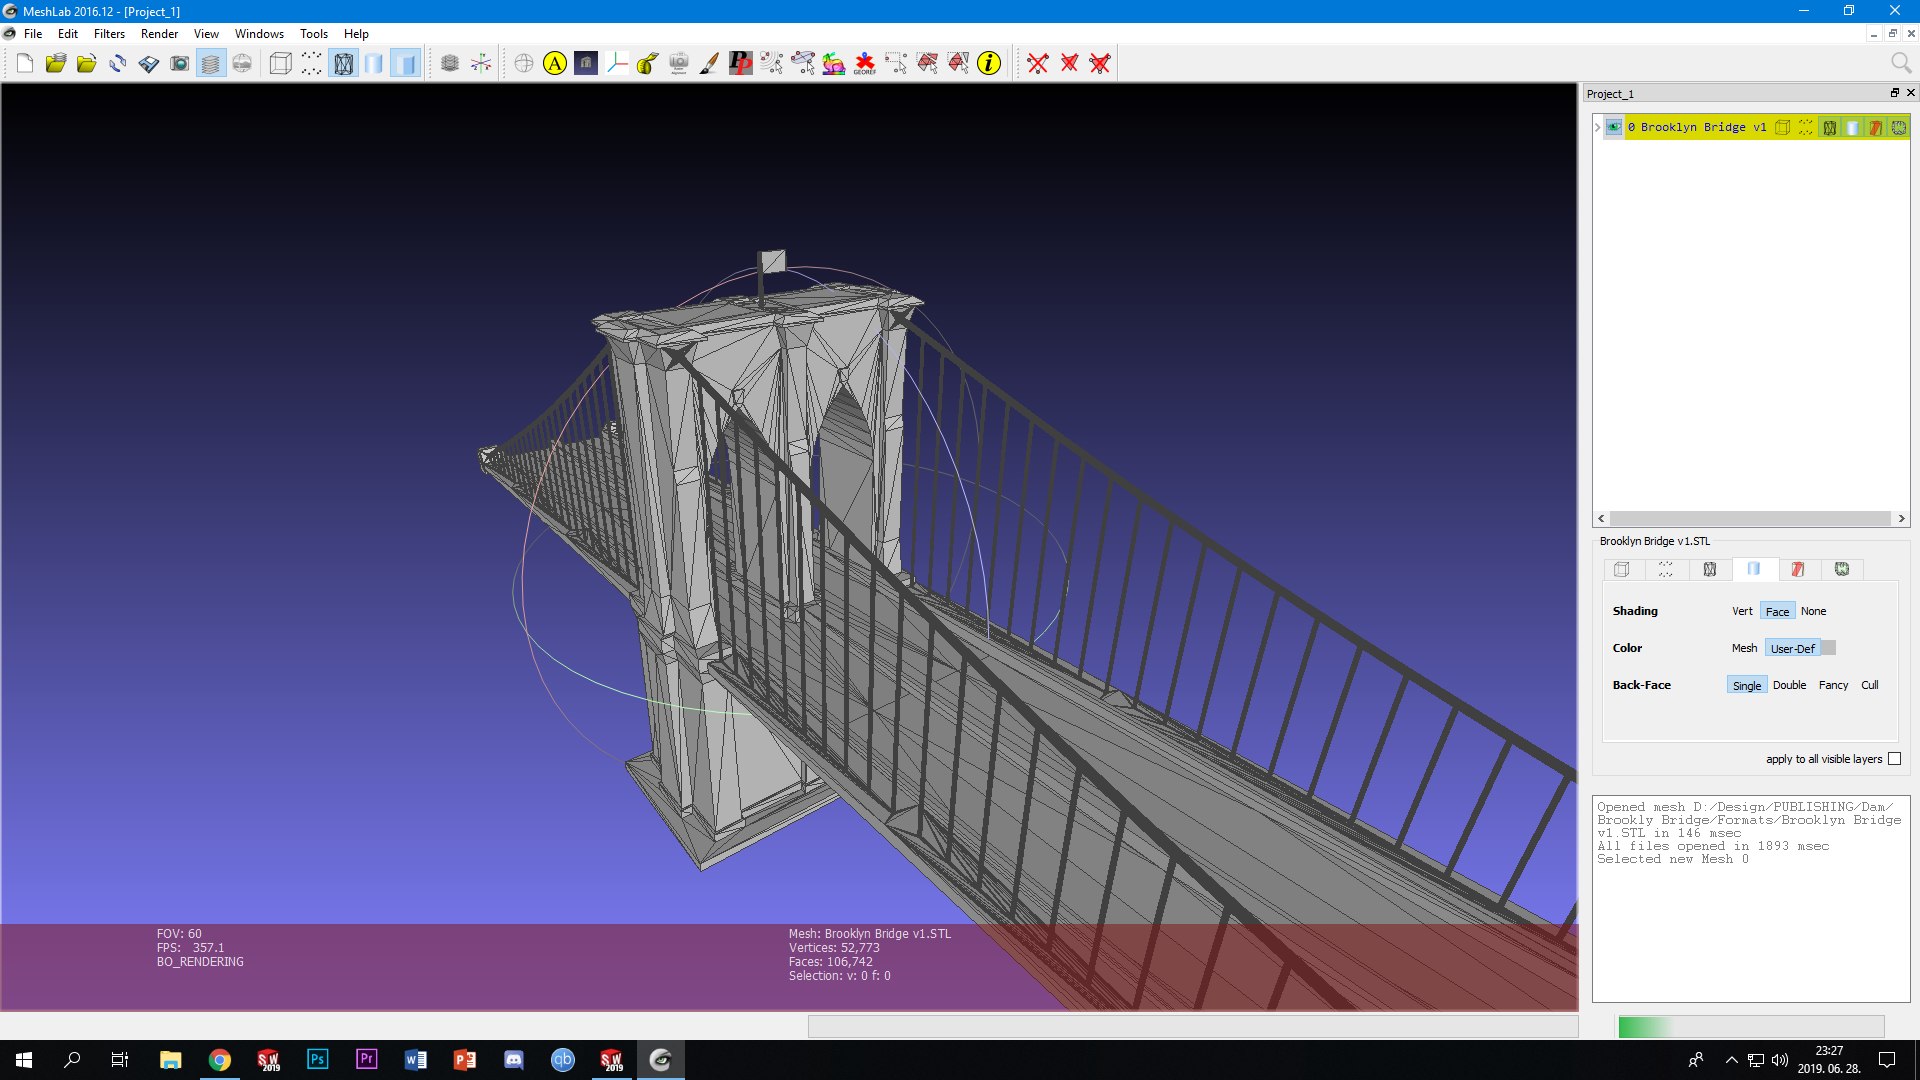Toggle the Show Layer Dialog icon
The height and width of the screenshot is (1080, 1920).
pyautogui.click(x=211, y=64)
